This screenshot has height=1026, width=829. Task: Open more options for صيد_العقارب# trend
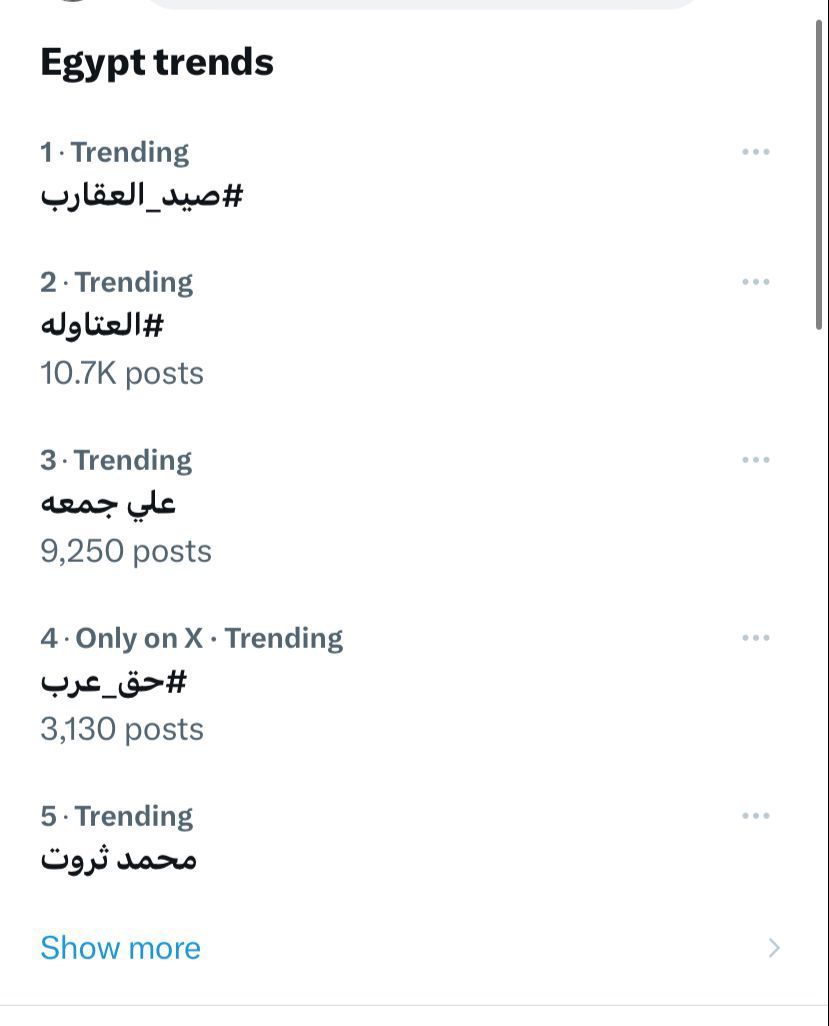coord(756,152)
